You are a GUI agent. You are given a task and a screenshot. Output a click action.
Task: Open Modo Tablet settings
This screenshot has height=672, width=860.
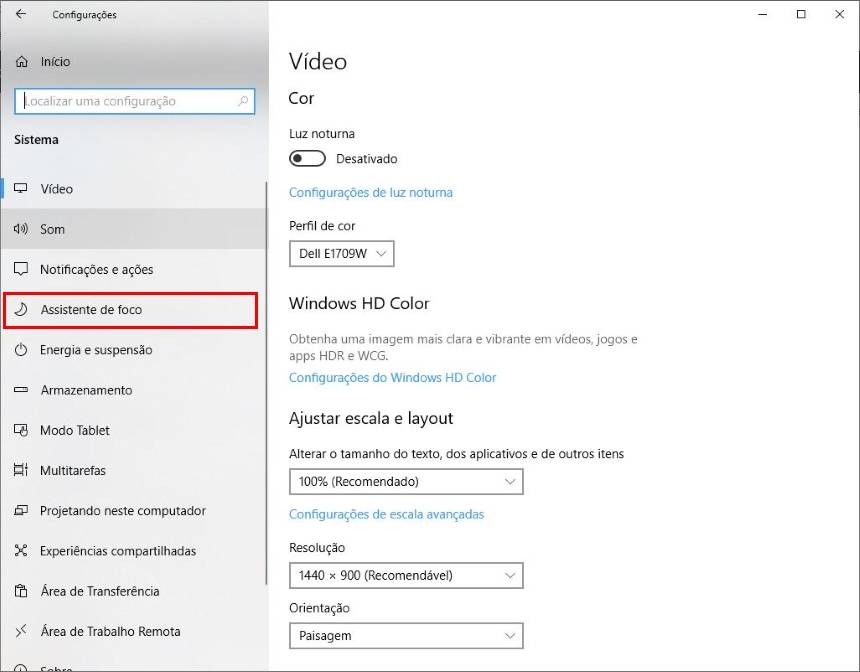click(x=133, y=430)
